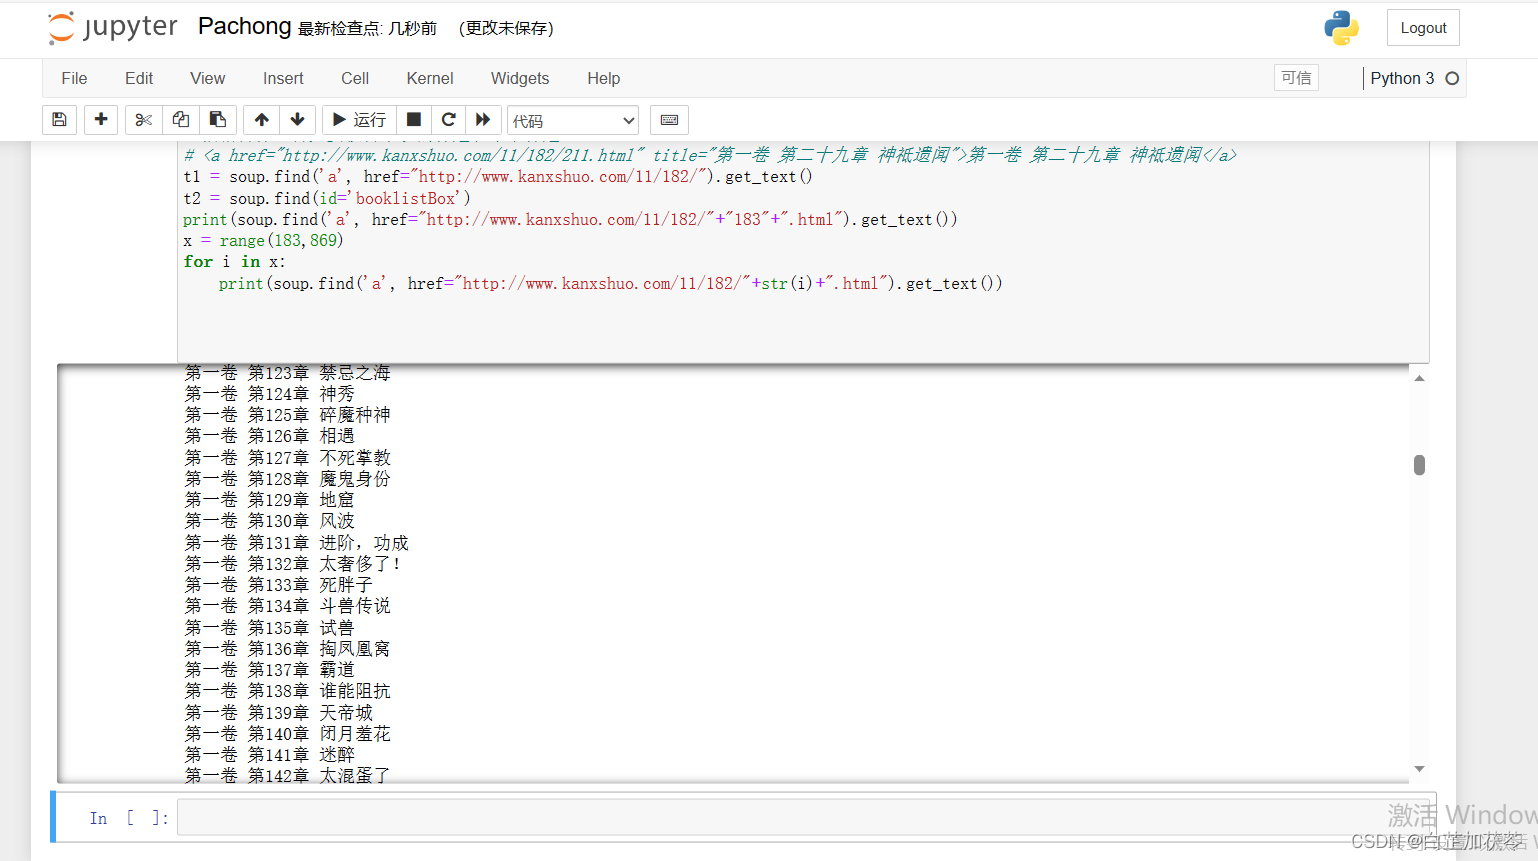Save notebook with the floppy disk icon
The width and height of the screenshot is (1538, 861).
59,120
